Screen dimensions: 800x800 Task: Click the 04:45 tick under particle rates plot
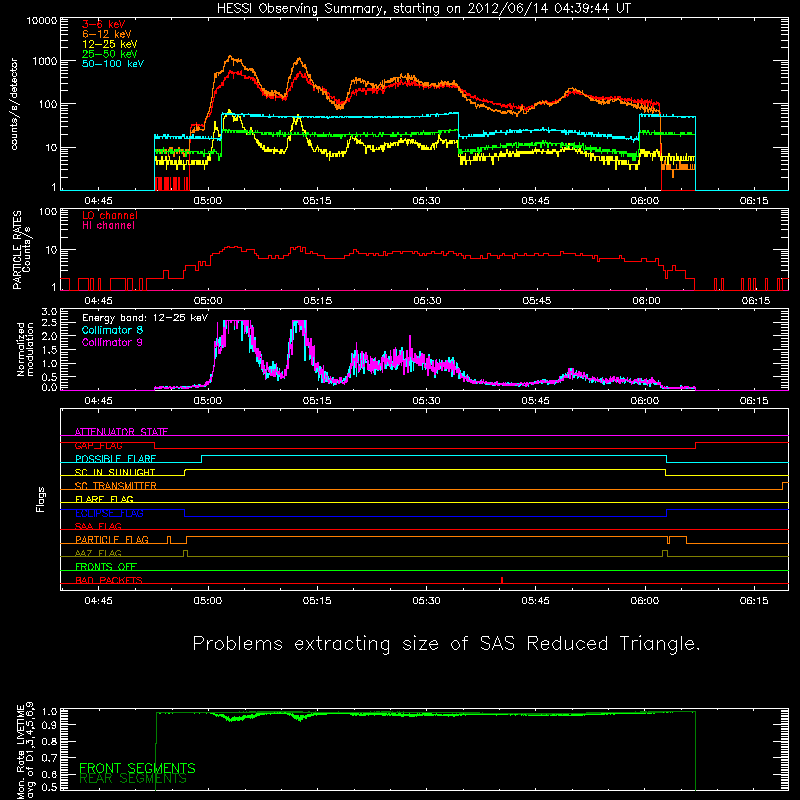98,301
